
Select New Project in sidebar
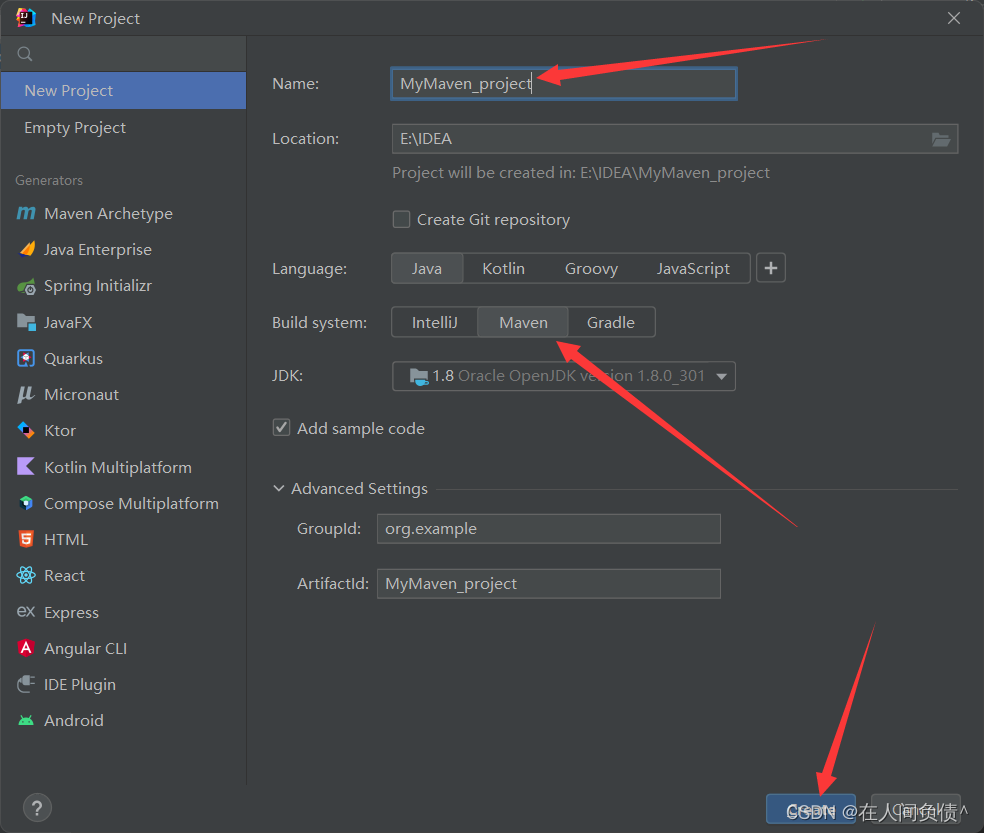[124, 90]
